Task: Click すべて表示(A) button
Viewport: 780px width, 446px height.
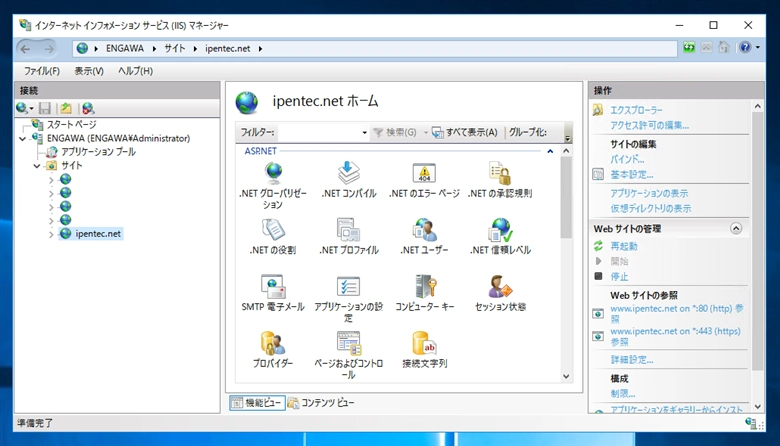Action: 465,132
